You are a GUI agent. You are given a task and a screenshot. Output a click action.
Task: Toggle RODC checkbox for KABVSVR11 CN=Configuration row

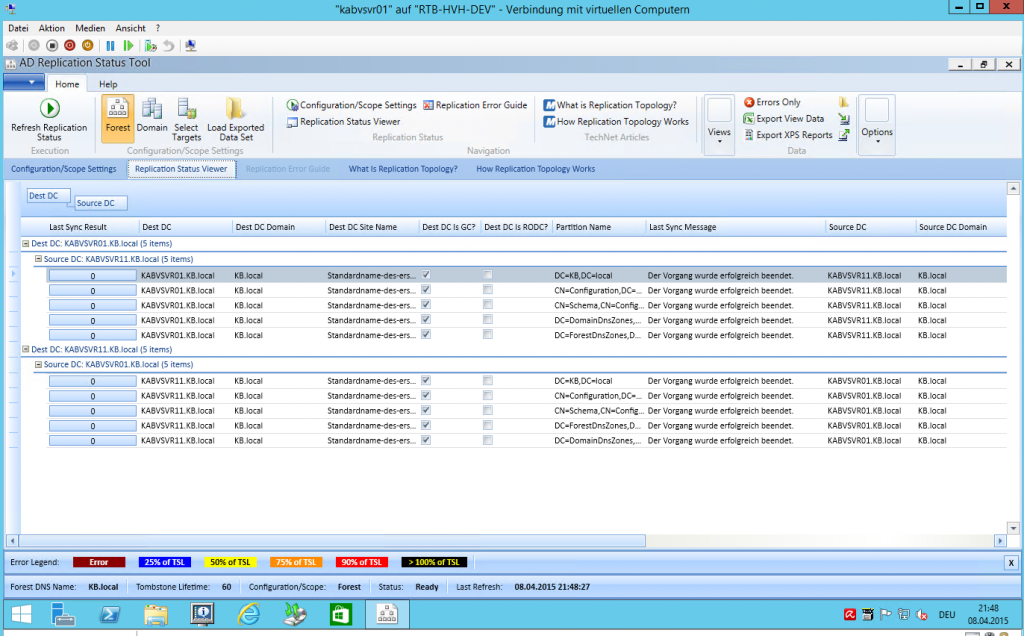click(488, 396)
